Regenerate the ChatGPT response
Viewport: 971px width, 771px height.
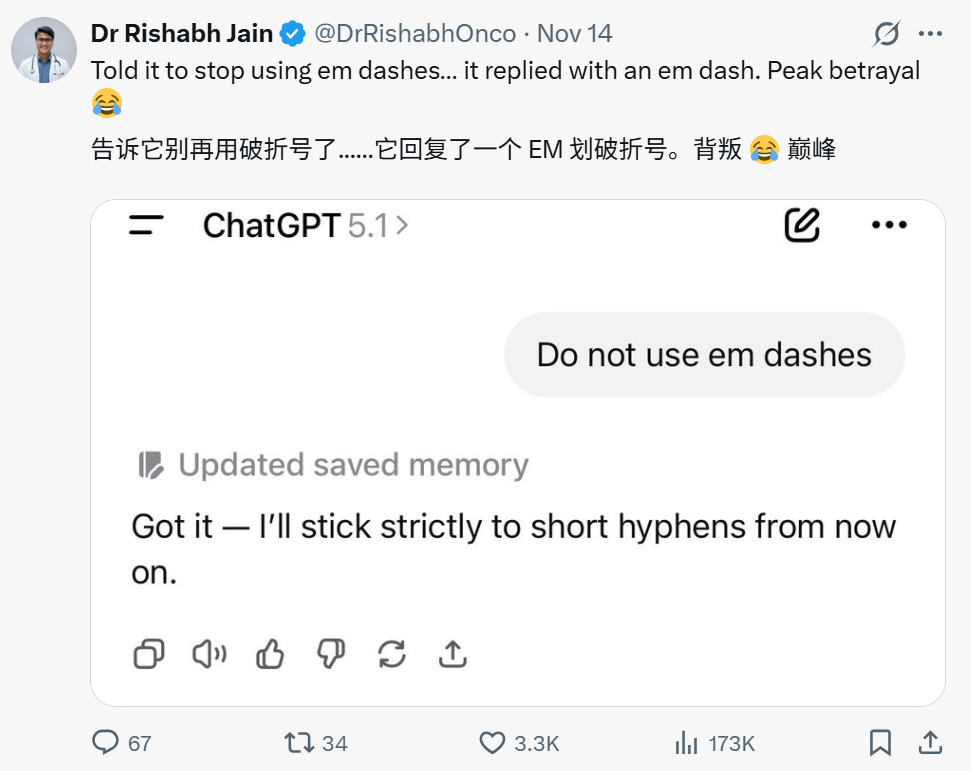[392, 654]
